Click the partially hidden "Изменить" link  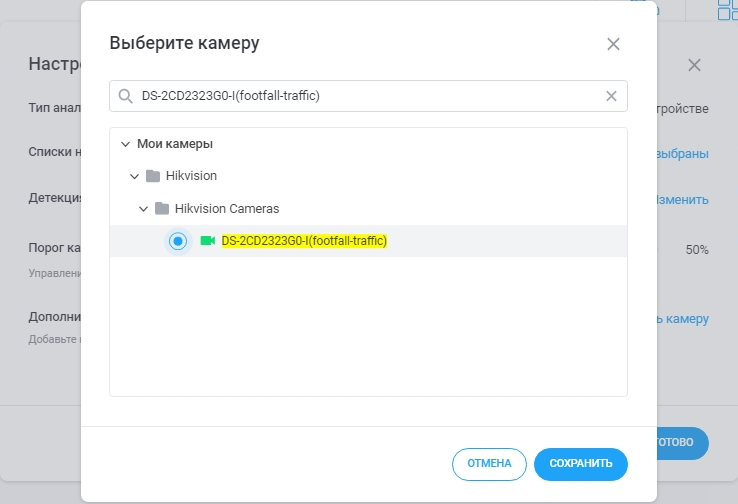684,200
